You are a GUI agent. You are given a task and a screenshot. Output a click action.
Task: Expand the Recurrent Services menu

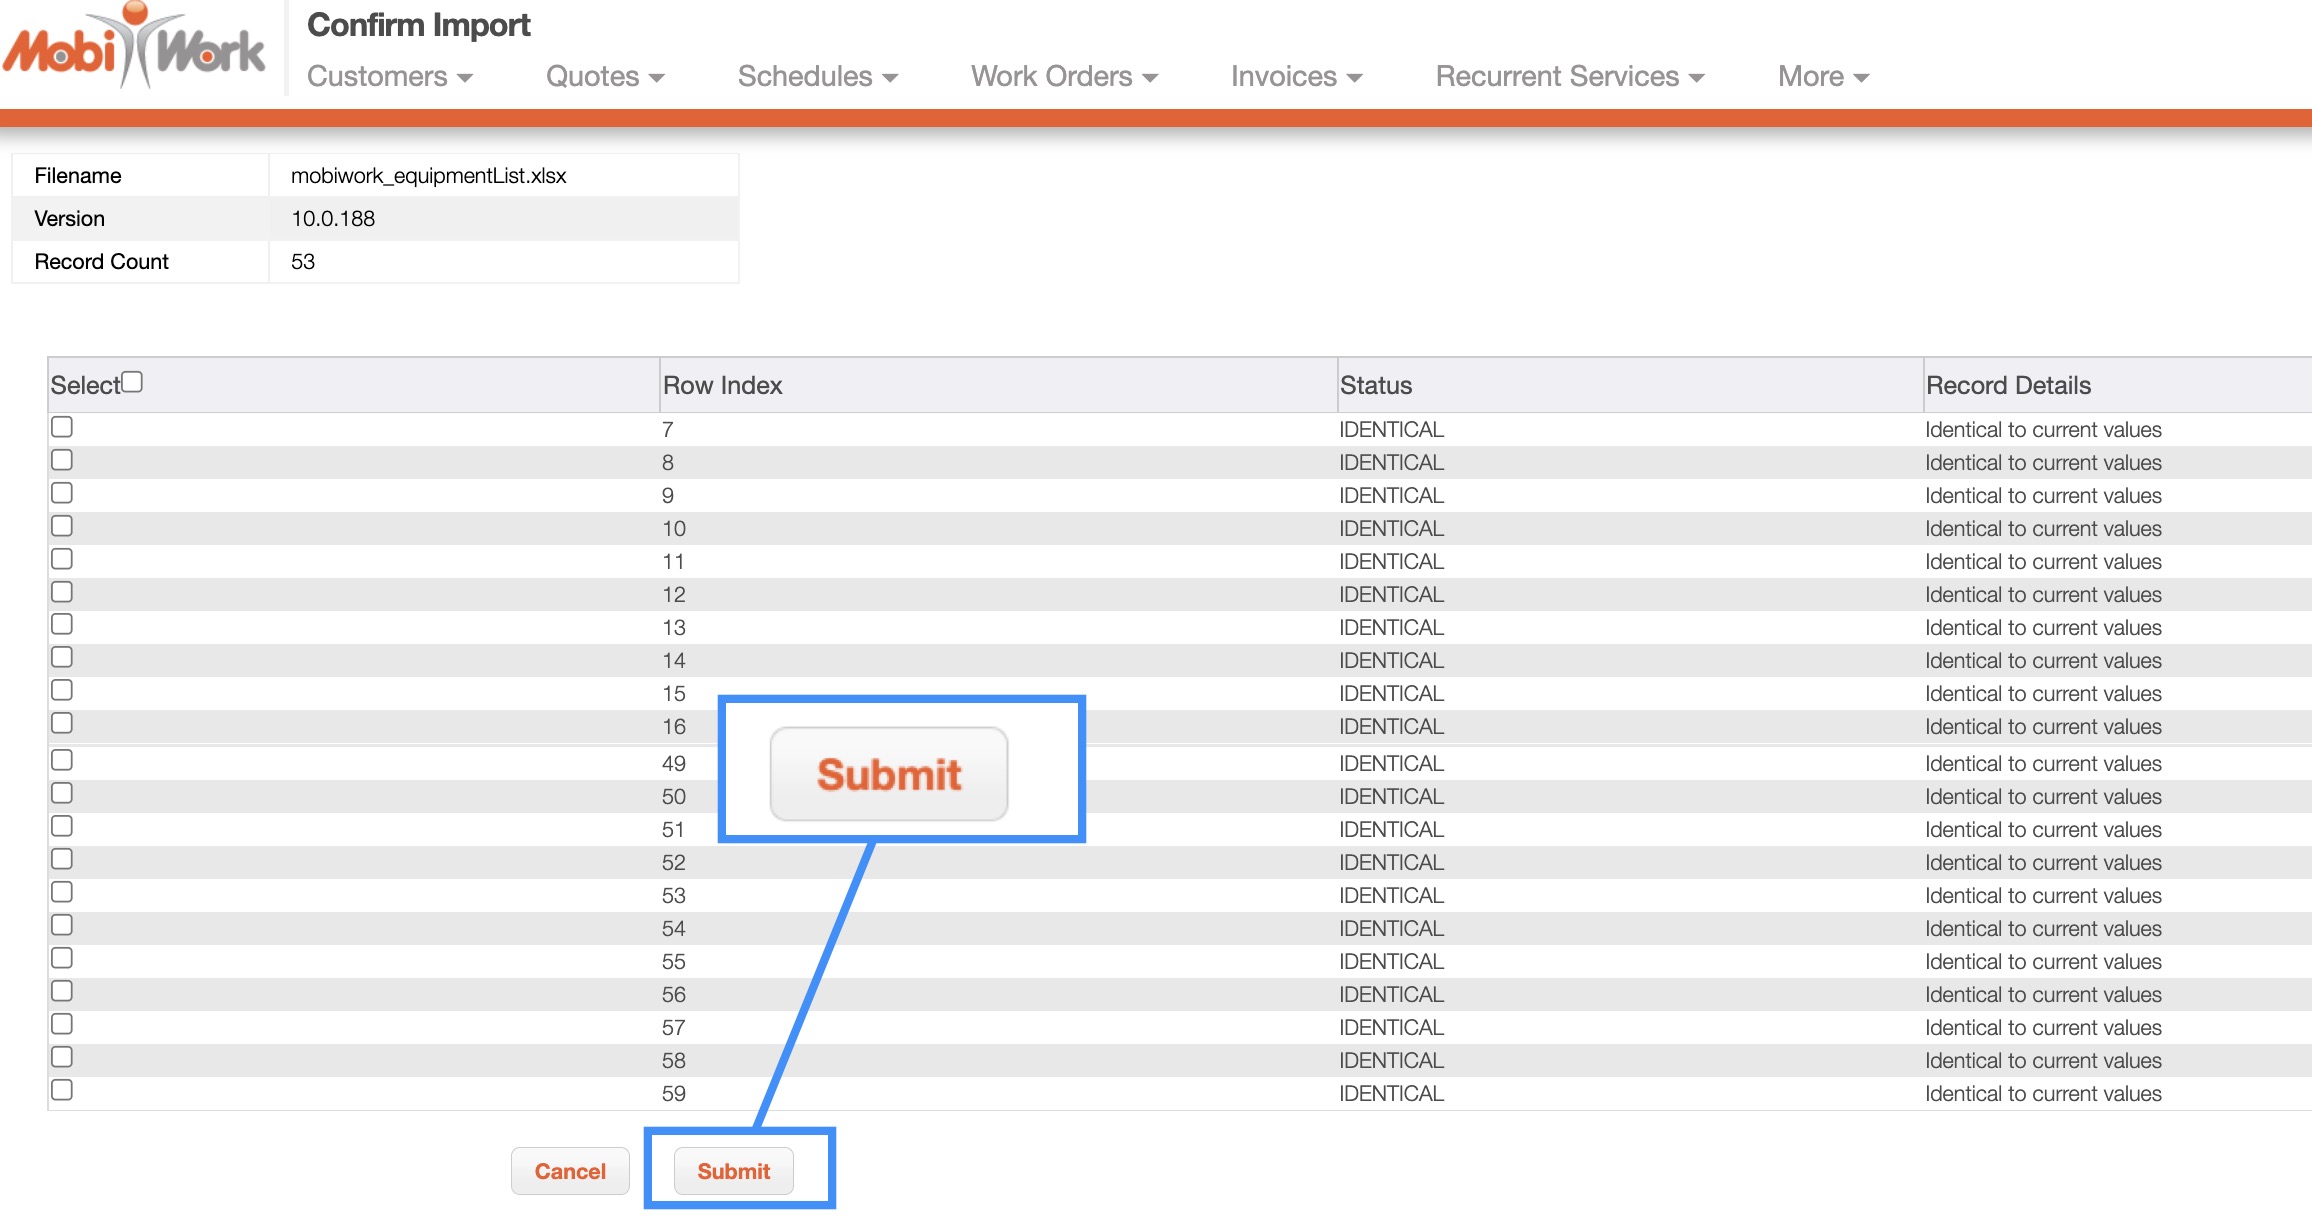click(x=1569, y=77)
